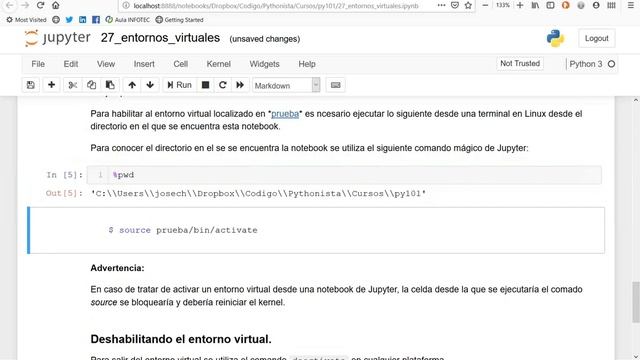Screen dimensions: 640x360
Task: Bookmark this page star icon
Action: pyautogui.click(x=468, y=5)
